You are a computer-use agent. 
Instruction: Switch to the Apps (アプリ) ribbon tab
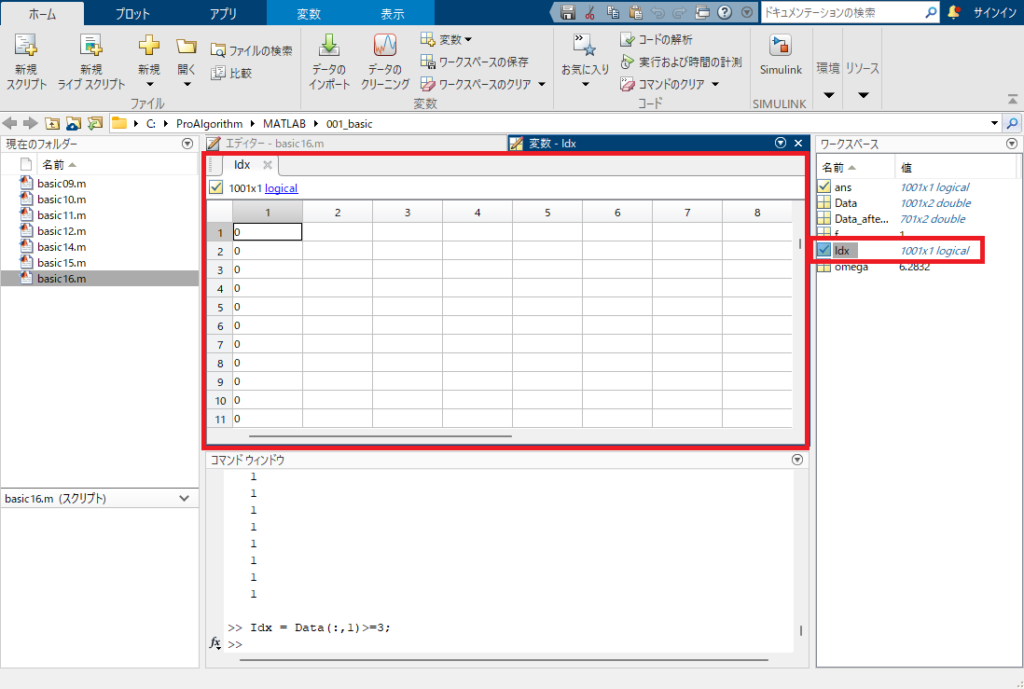pyautogui.click(x=224, y=14)
